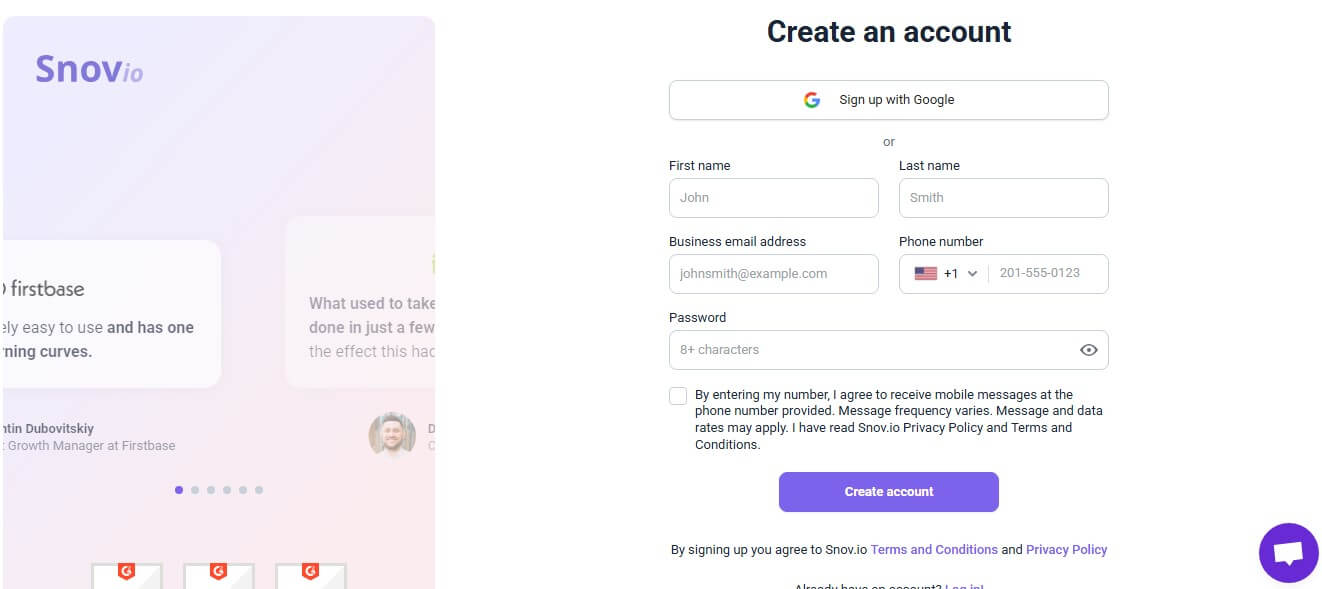Show password with the eye icon

(x=1089, y=350)
